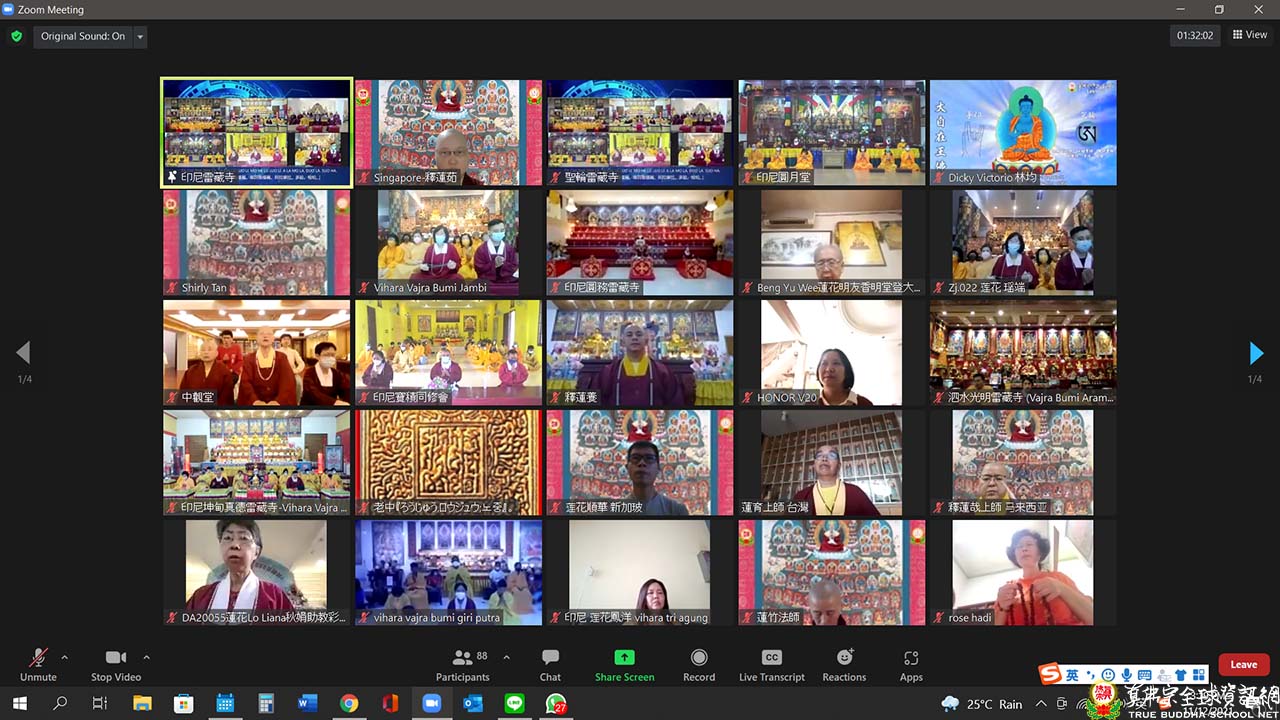Start recording with the Record button
Screen dimensions: 1280x720
[699, 664]
